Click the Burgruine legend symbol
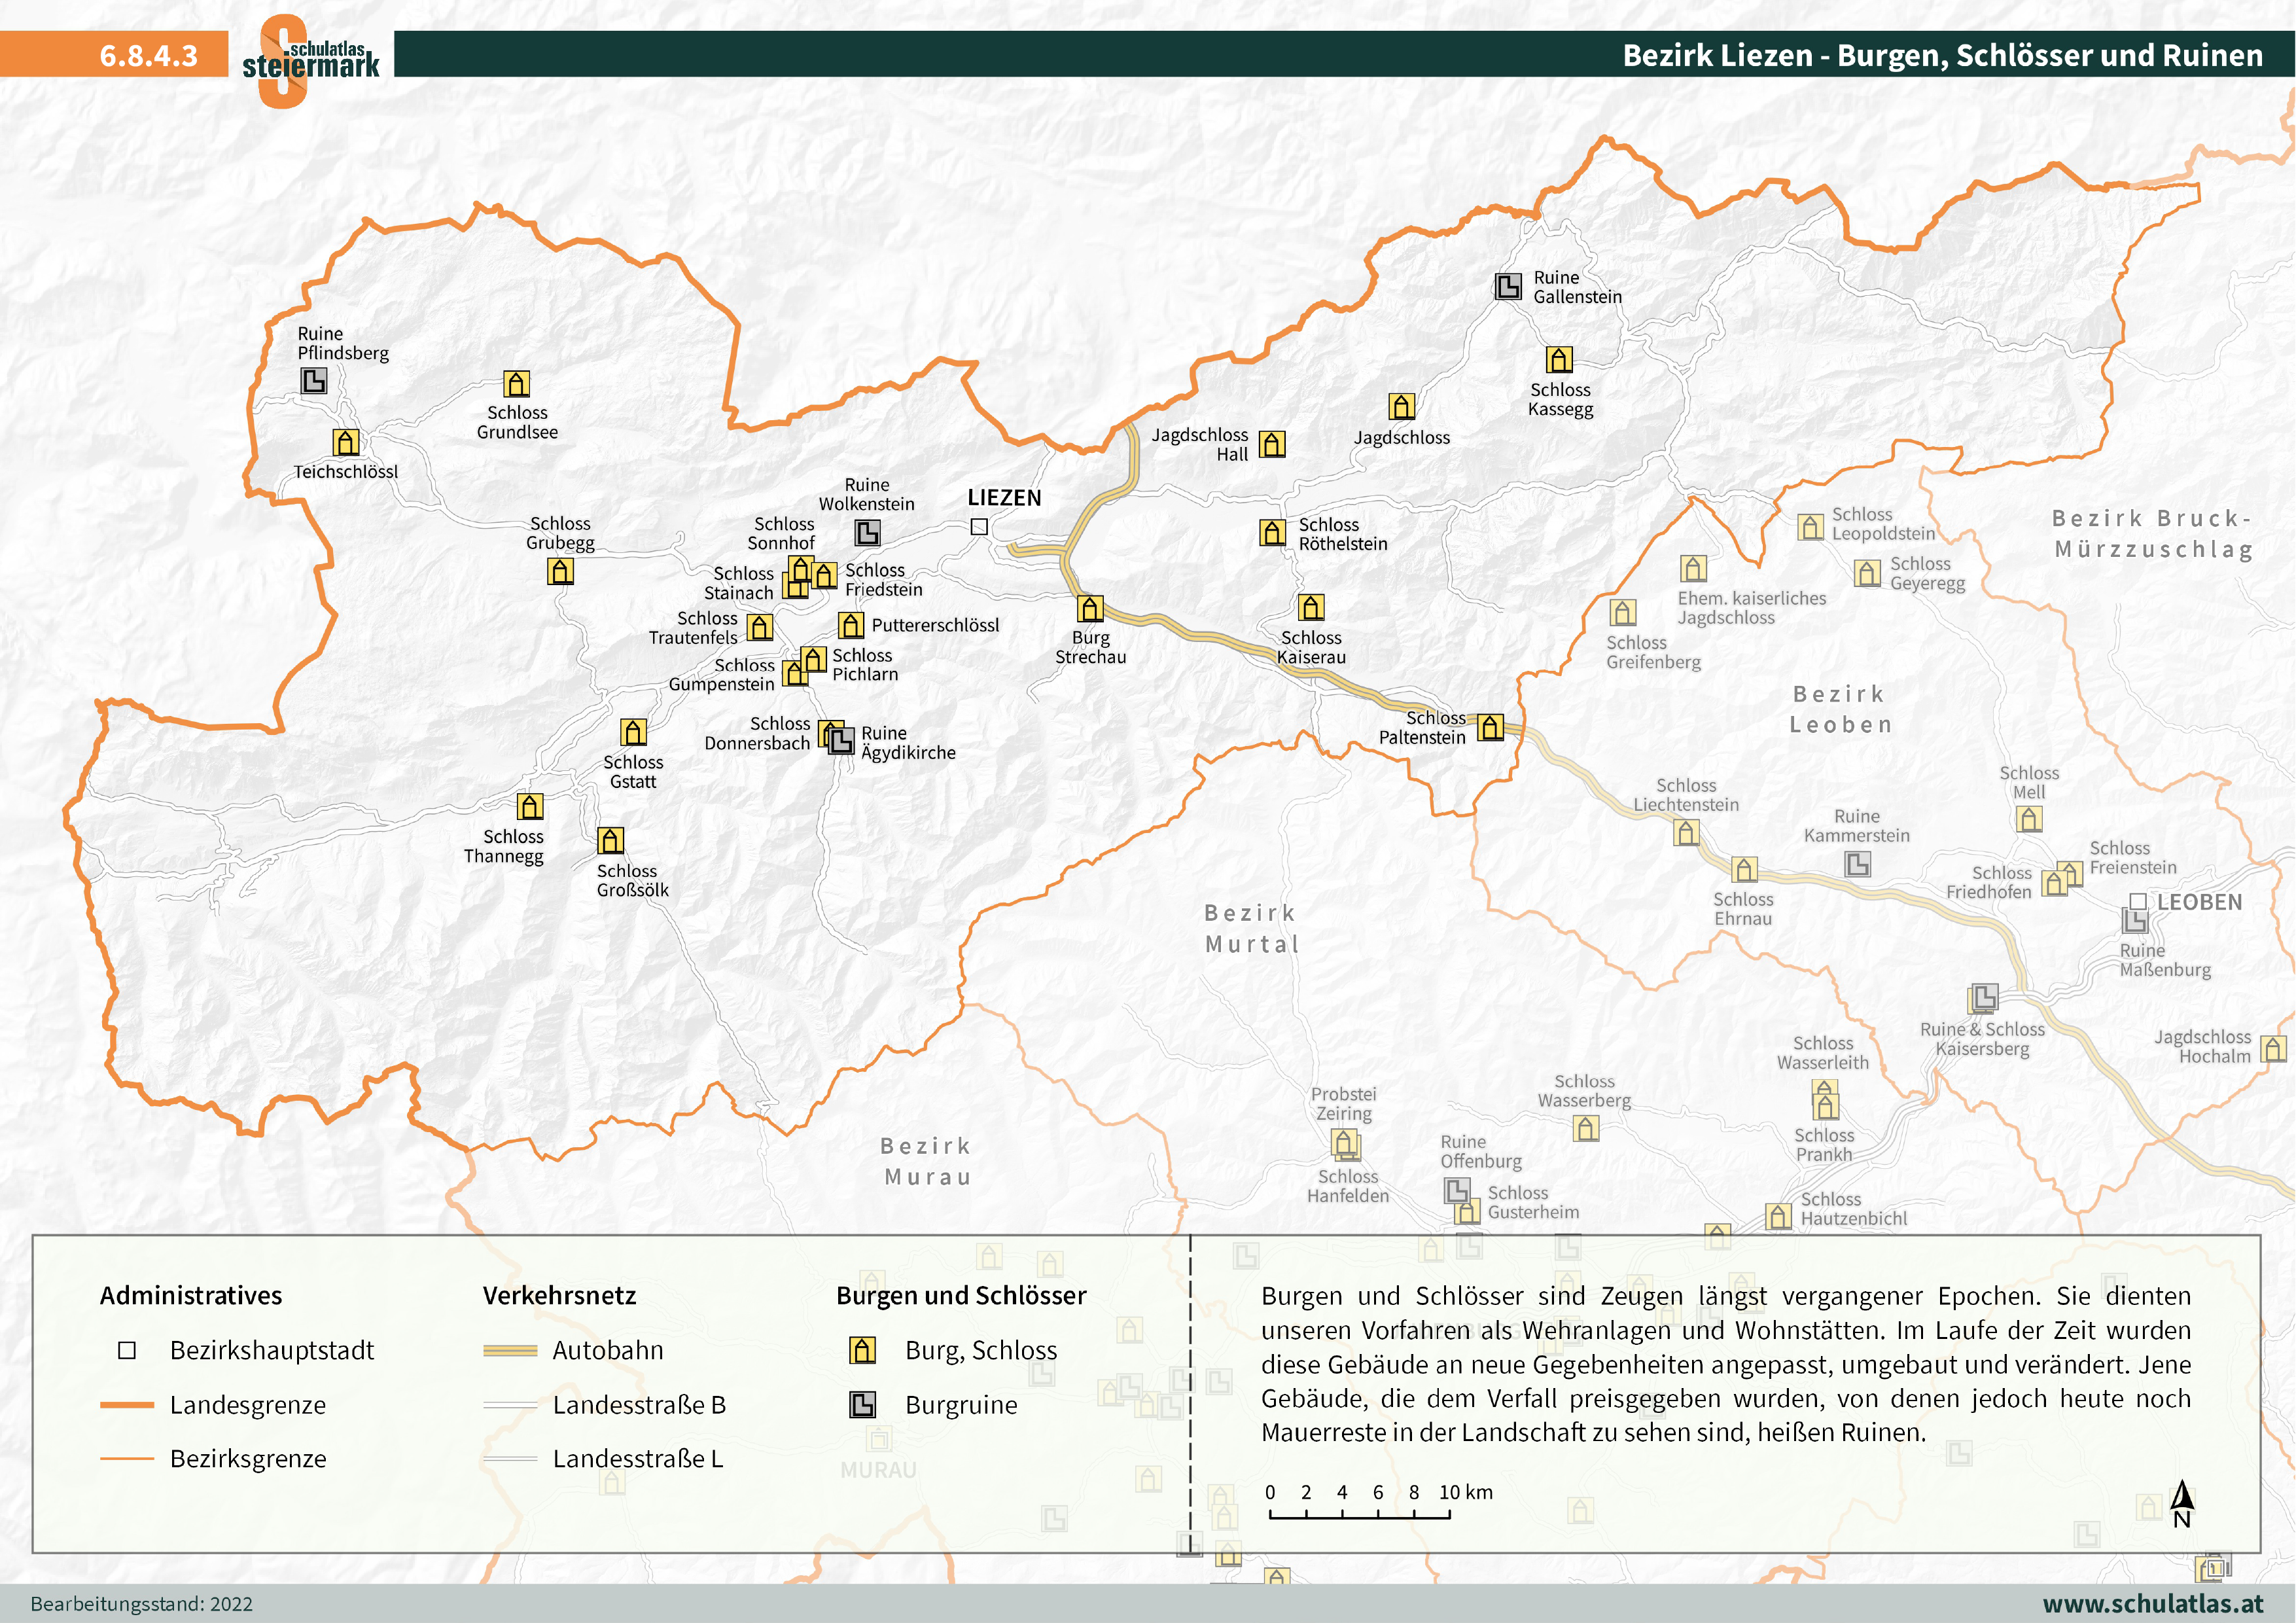The image size is (2296, 1623). click(x=862, y=1405)
